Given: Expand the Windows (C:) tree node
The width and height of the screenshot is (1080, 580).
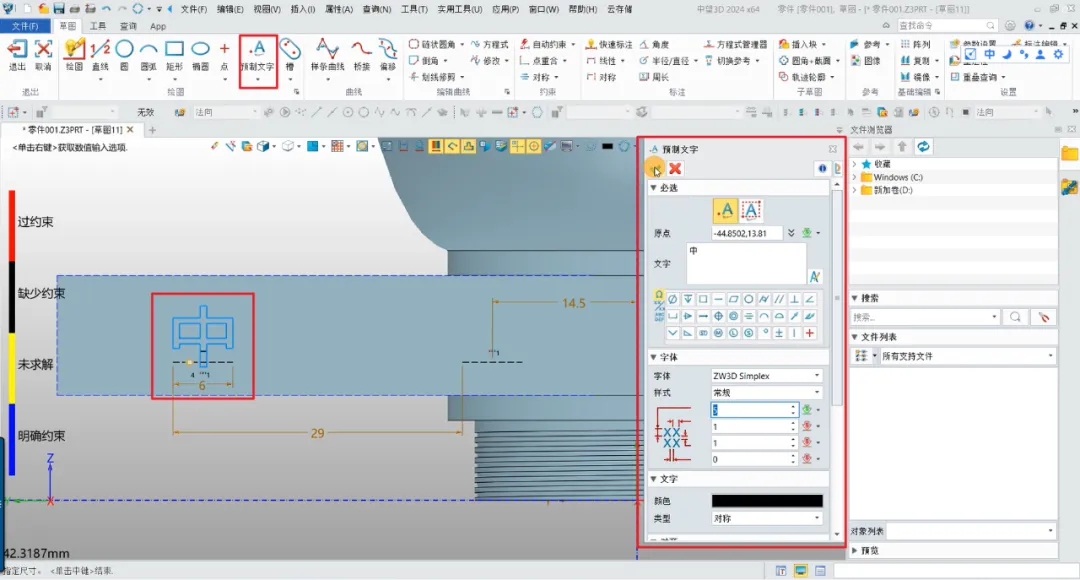Looking at the screenshot, I should [854, 177].
